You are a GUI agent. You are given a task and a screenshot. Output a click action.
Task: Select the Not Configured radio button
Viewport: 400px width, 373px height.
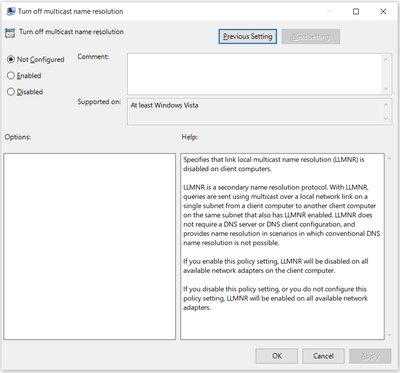pos(11,59)
